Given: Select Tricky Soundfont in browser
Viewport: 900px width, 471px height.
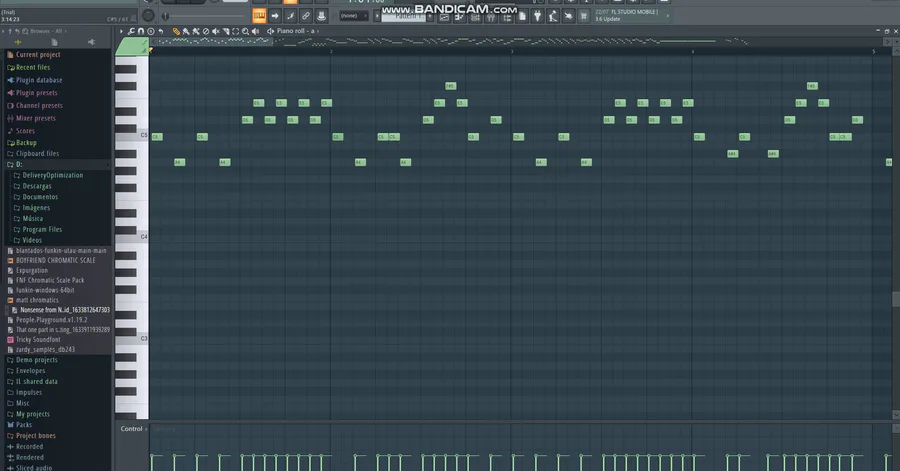Looking at the screenshot, I should coord(38,340).
